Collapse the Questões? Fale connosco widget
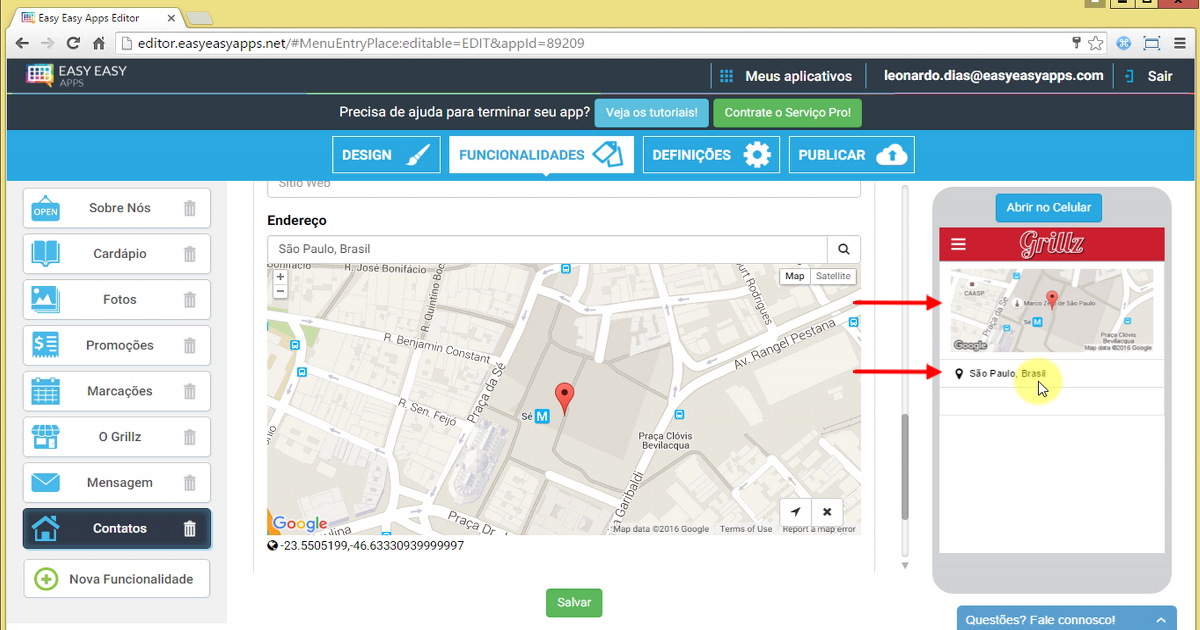This screenshot has width=1200, height=630. pos(1158,618)
